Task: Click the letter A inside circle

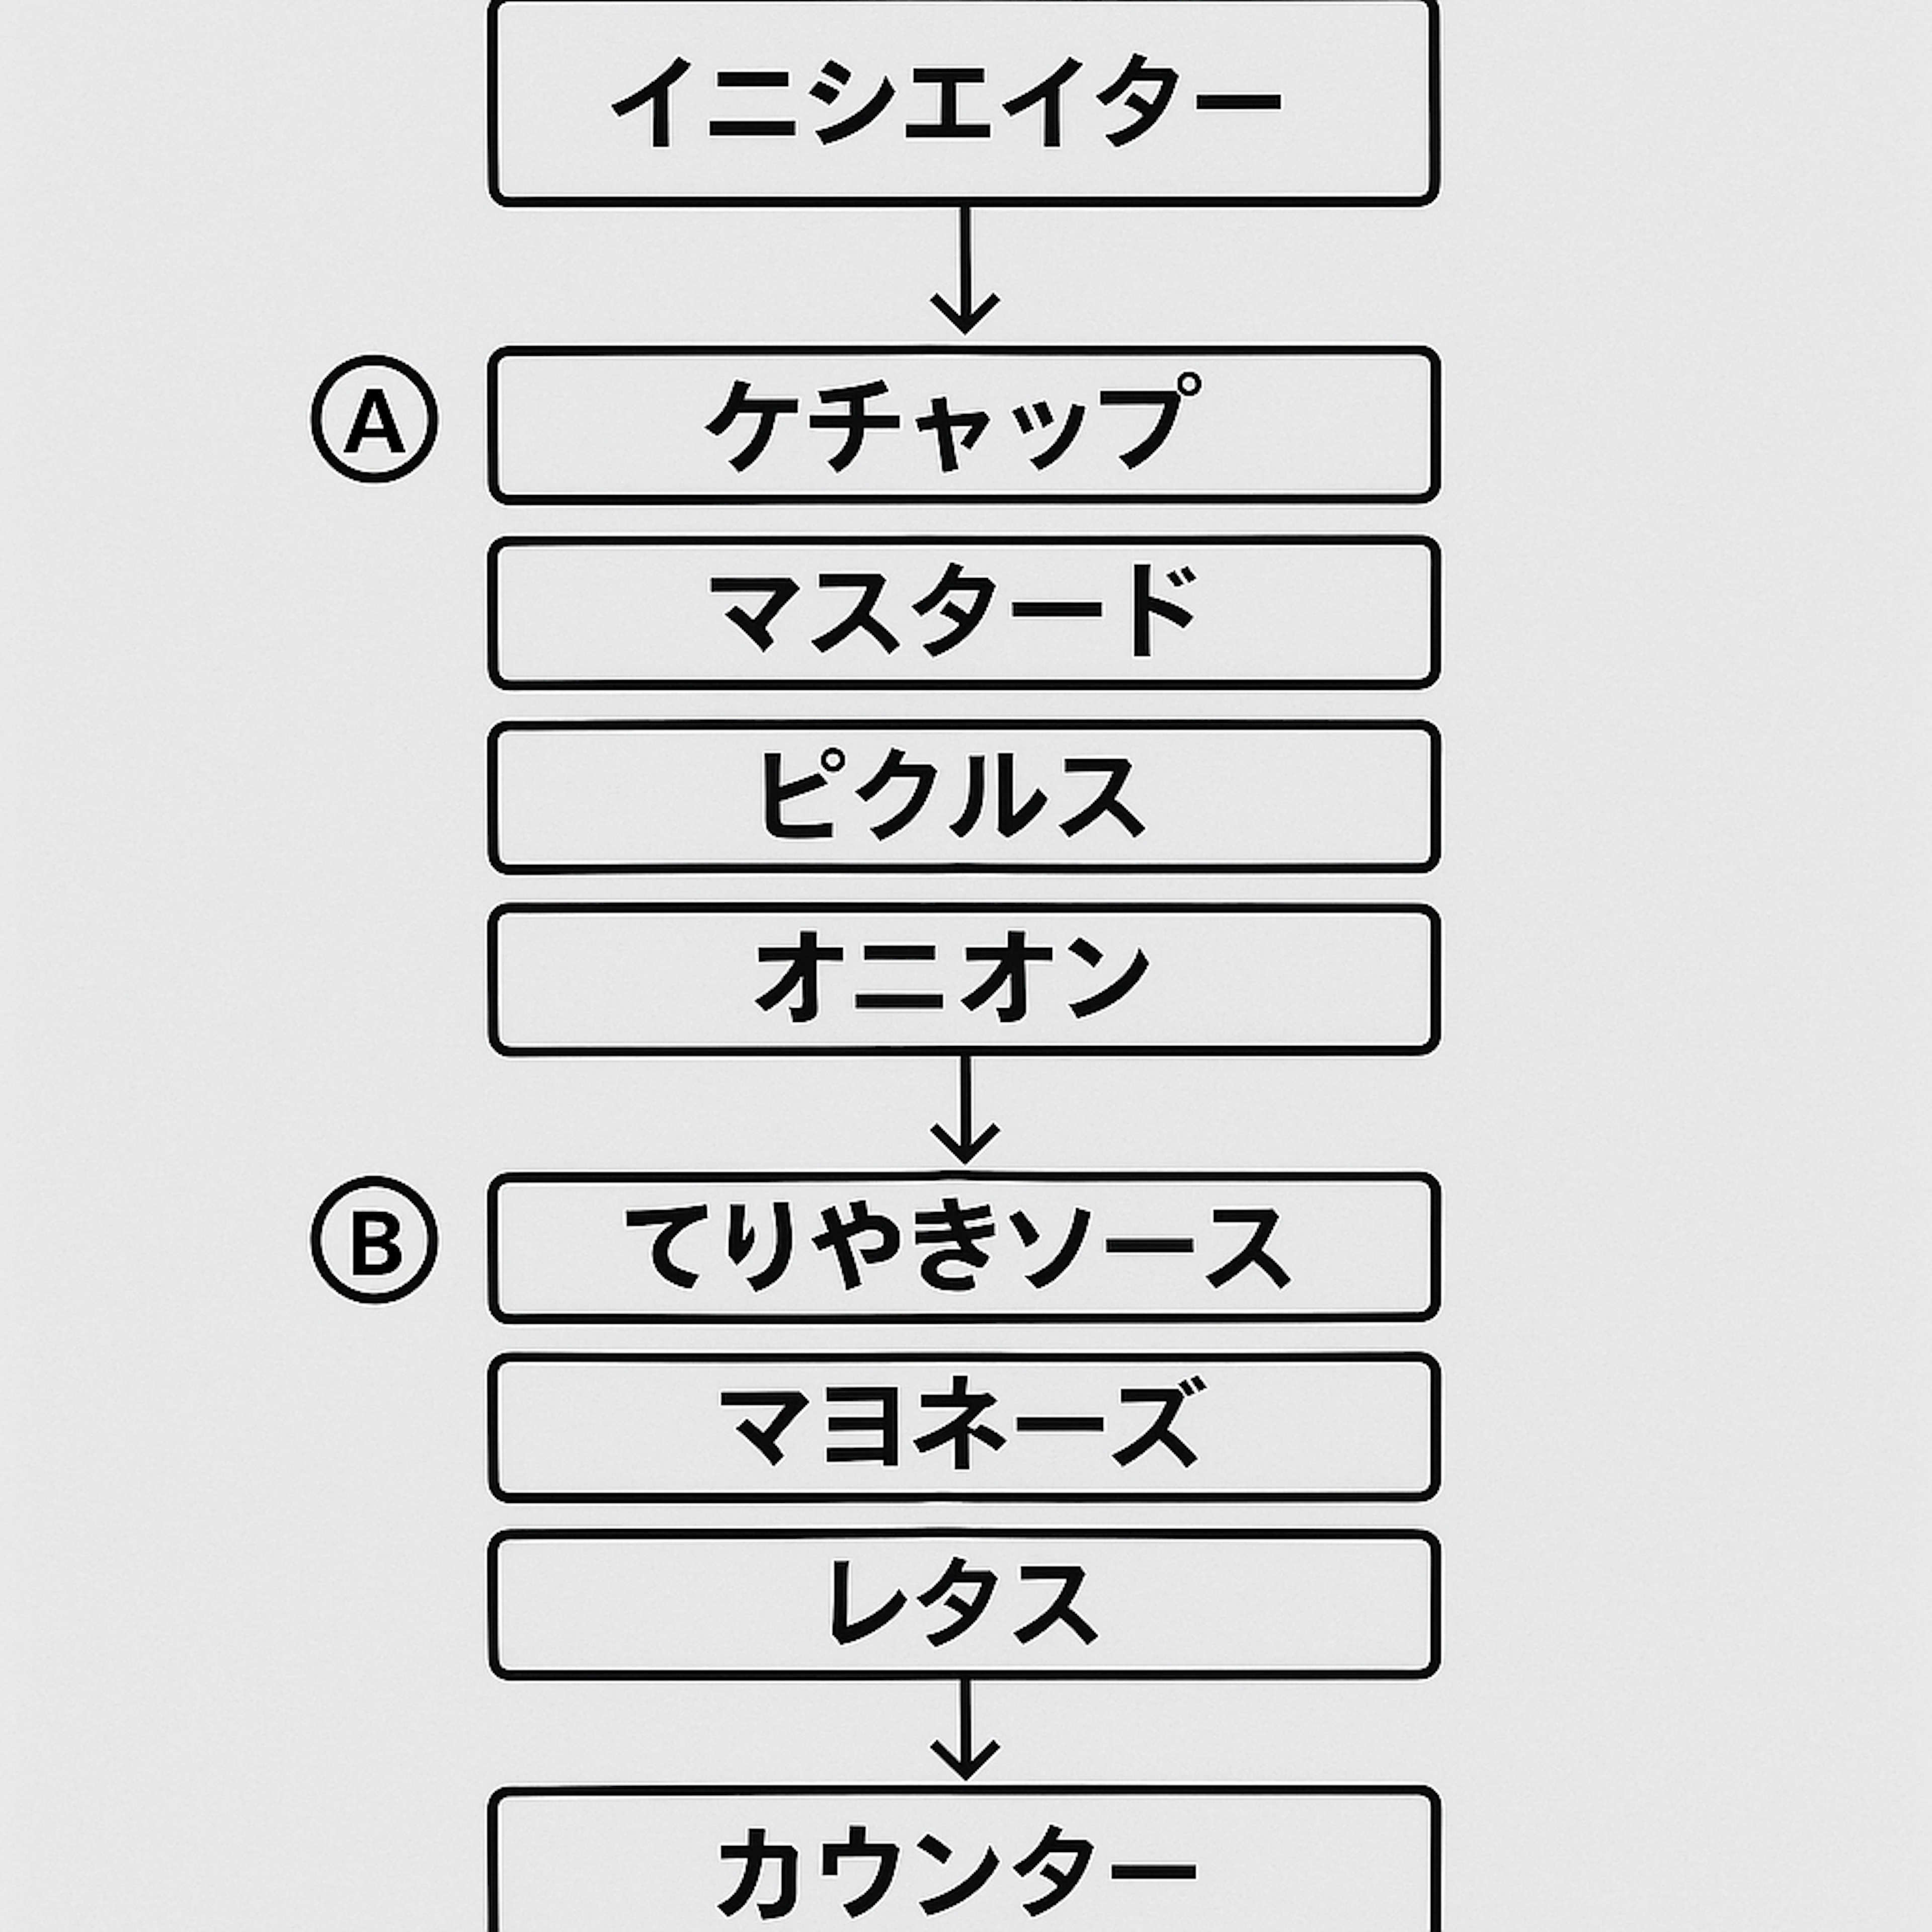Action: 374,421
